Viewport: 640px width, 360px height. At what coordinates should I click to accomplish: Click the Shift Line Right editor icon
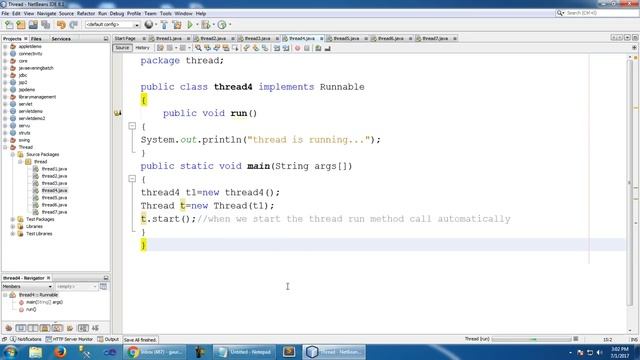click(286, 48)
